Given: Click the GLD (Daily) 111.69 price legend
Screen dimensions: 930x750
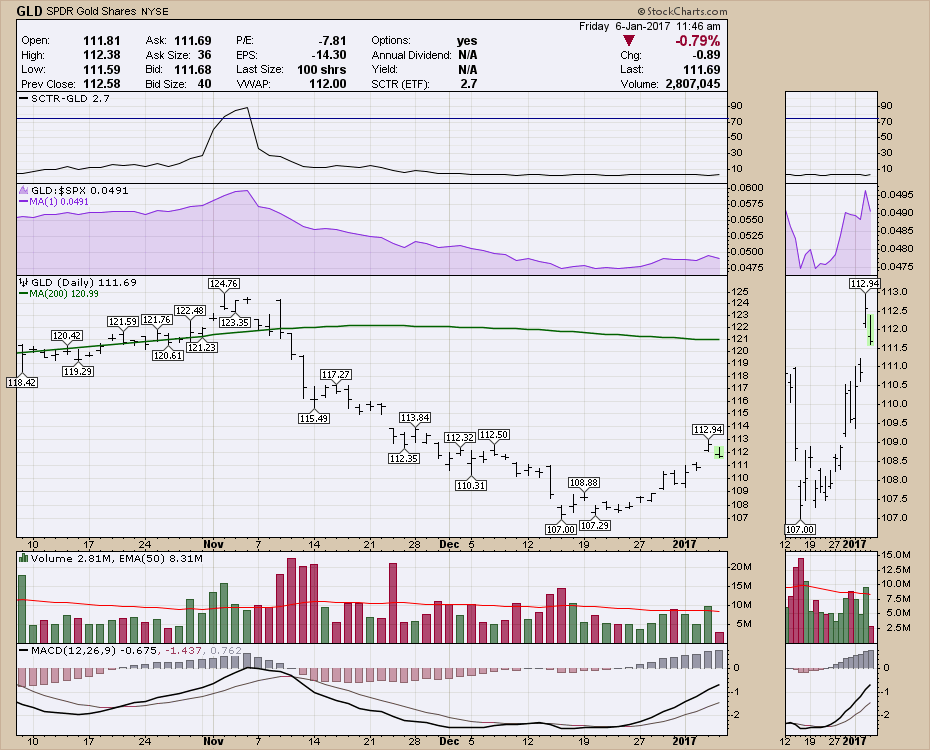Looking at the screenshot, I should tap(78, 282).
